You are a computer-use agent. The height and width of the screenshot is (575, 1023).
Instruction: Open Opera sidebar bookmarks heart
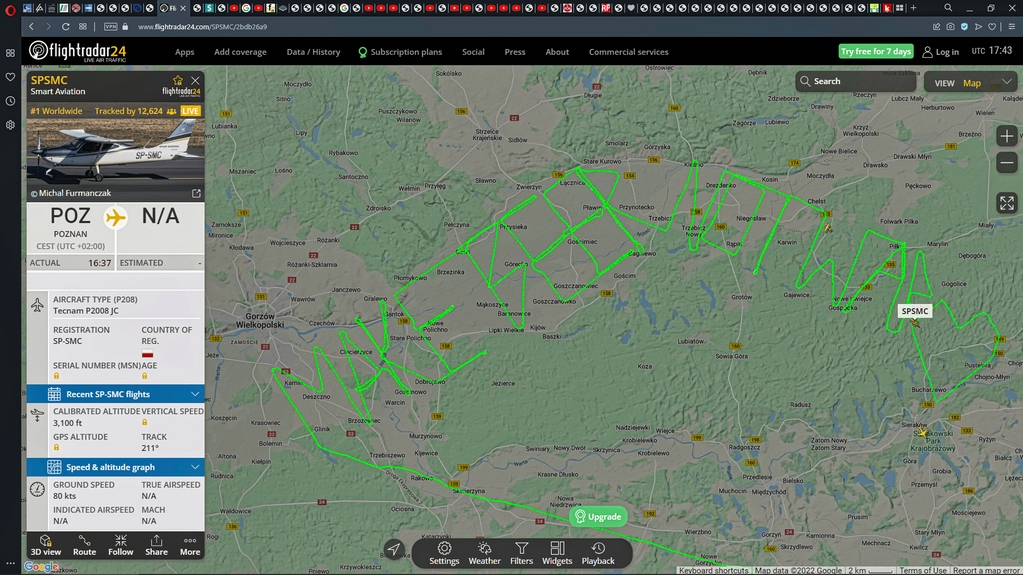click(x=10, y=77)
